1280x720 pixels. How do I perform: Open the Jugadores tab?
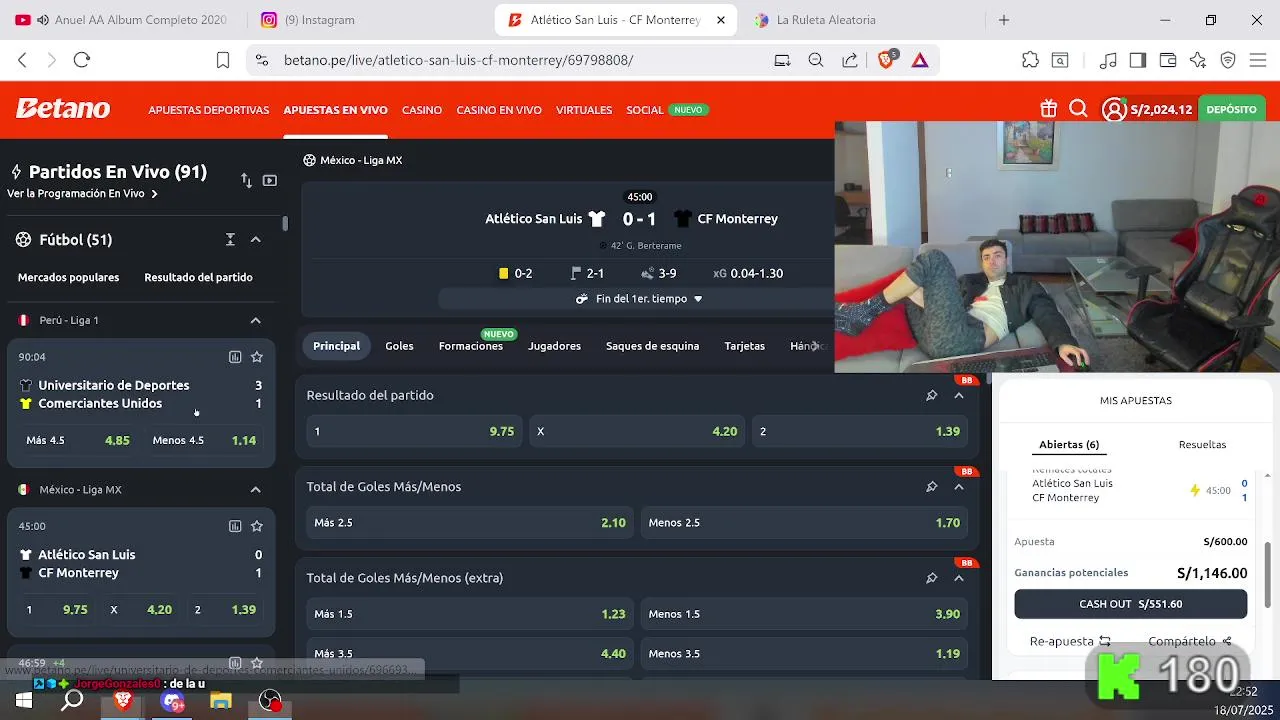point(554,346)
